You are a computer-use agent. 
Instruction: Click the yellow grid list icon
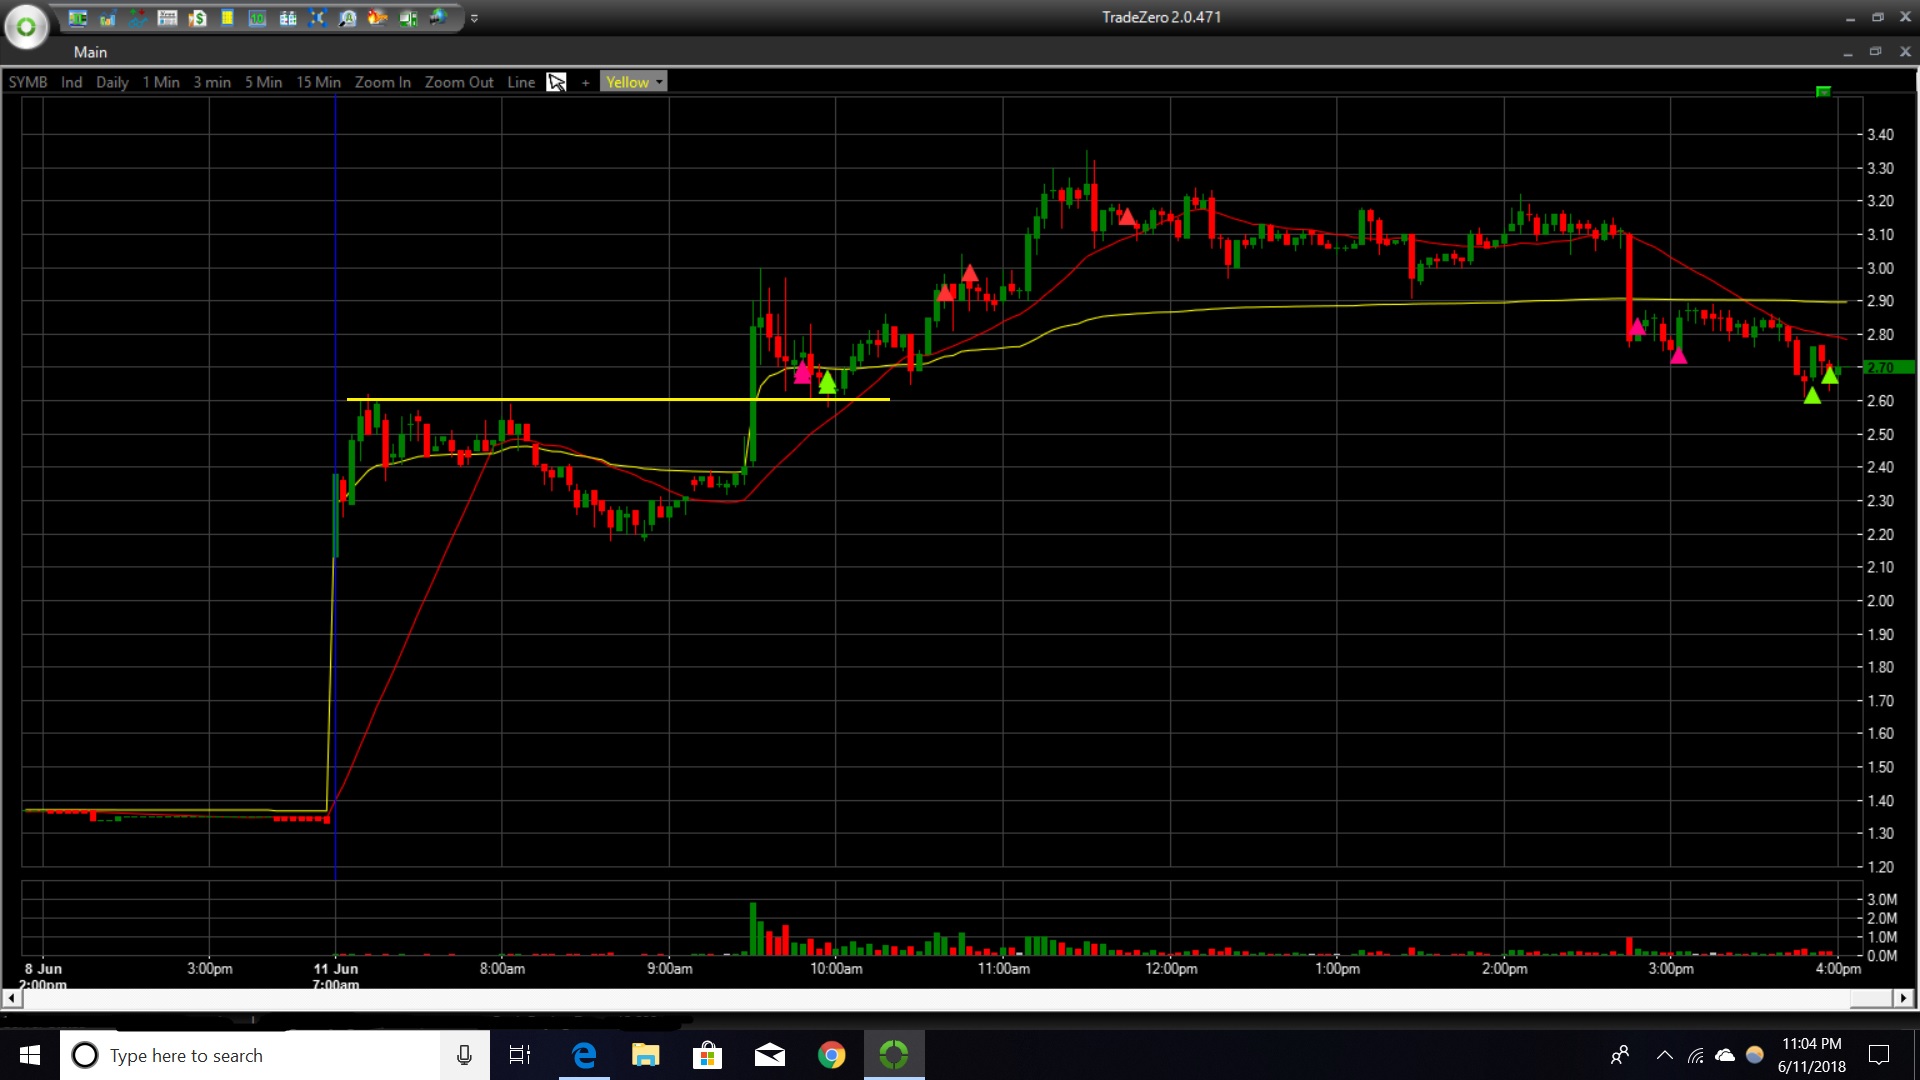point(227,18)
